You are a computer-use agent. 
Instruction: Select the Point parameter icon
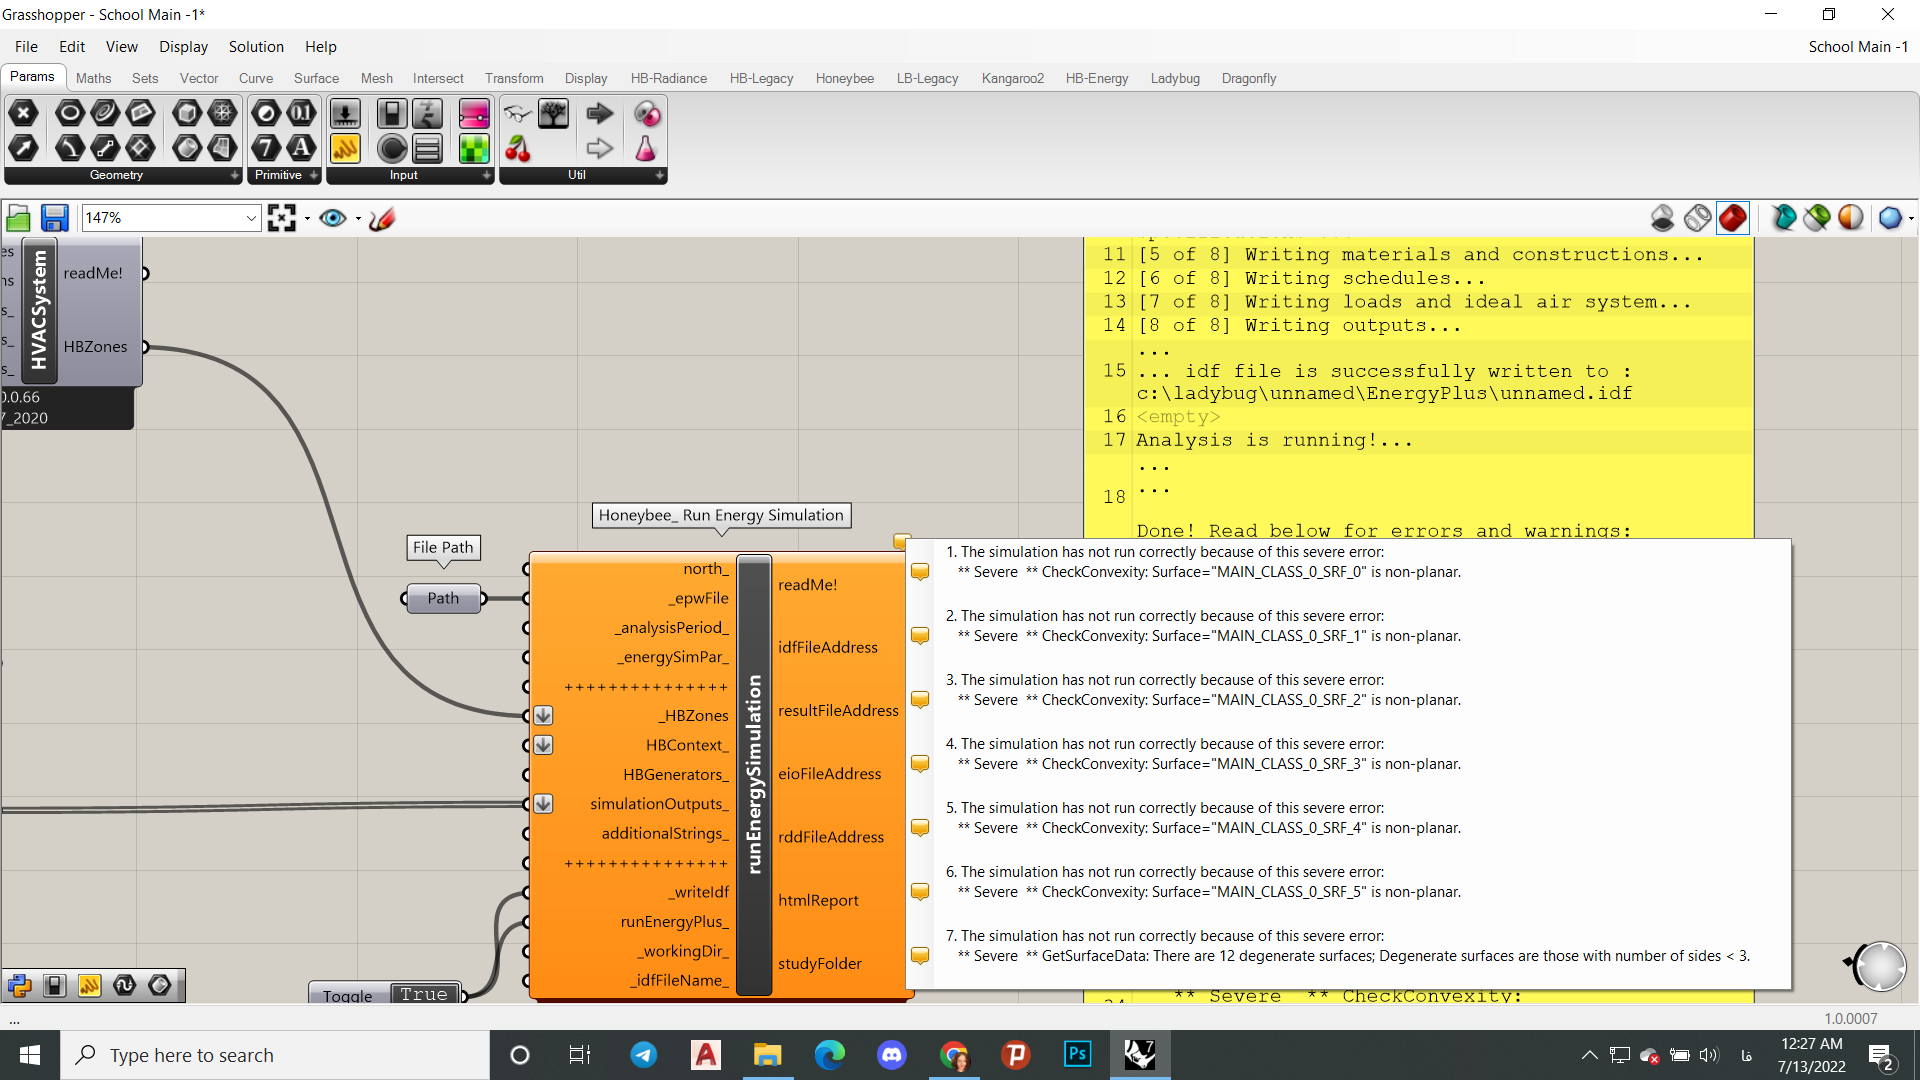coord(23,114)
